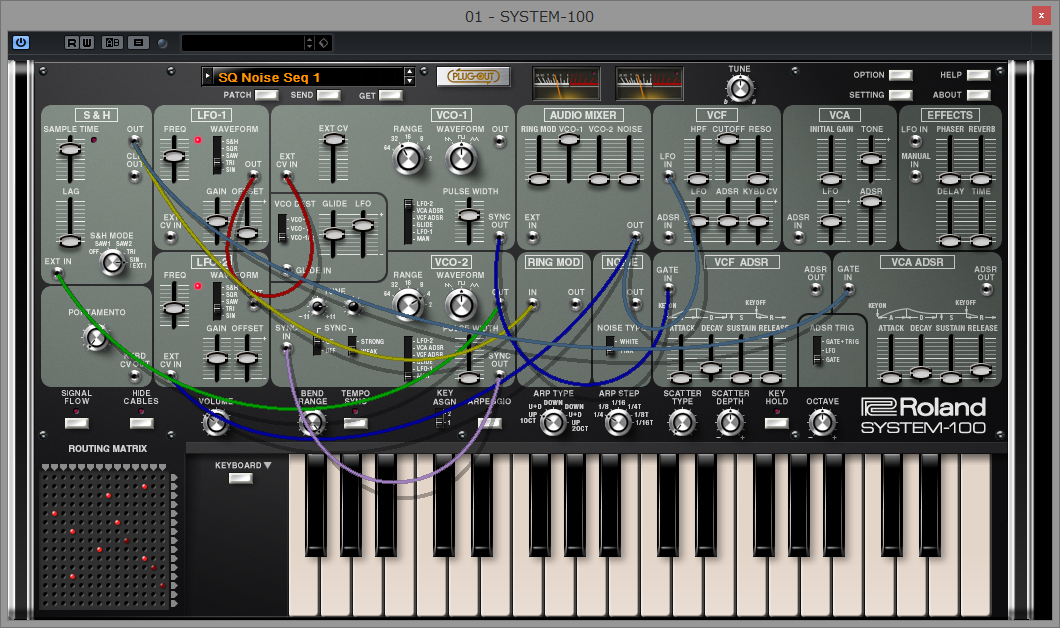Toggle the KEYBOARD display button
Image resolution: width=1060 pixels, height=628 pixels.
241,479
